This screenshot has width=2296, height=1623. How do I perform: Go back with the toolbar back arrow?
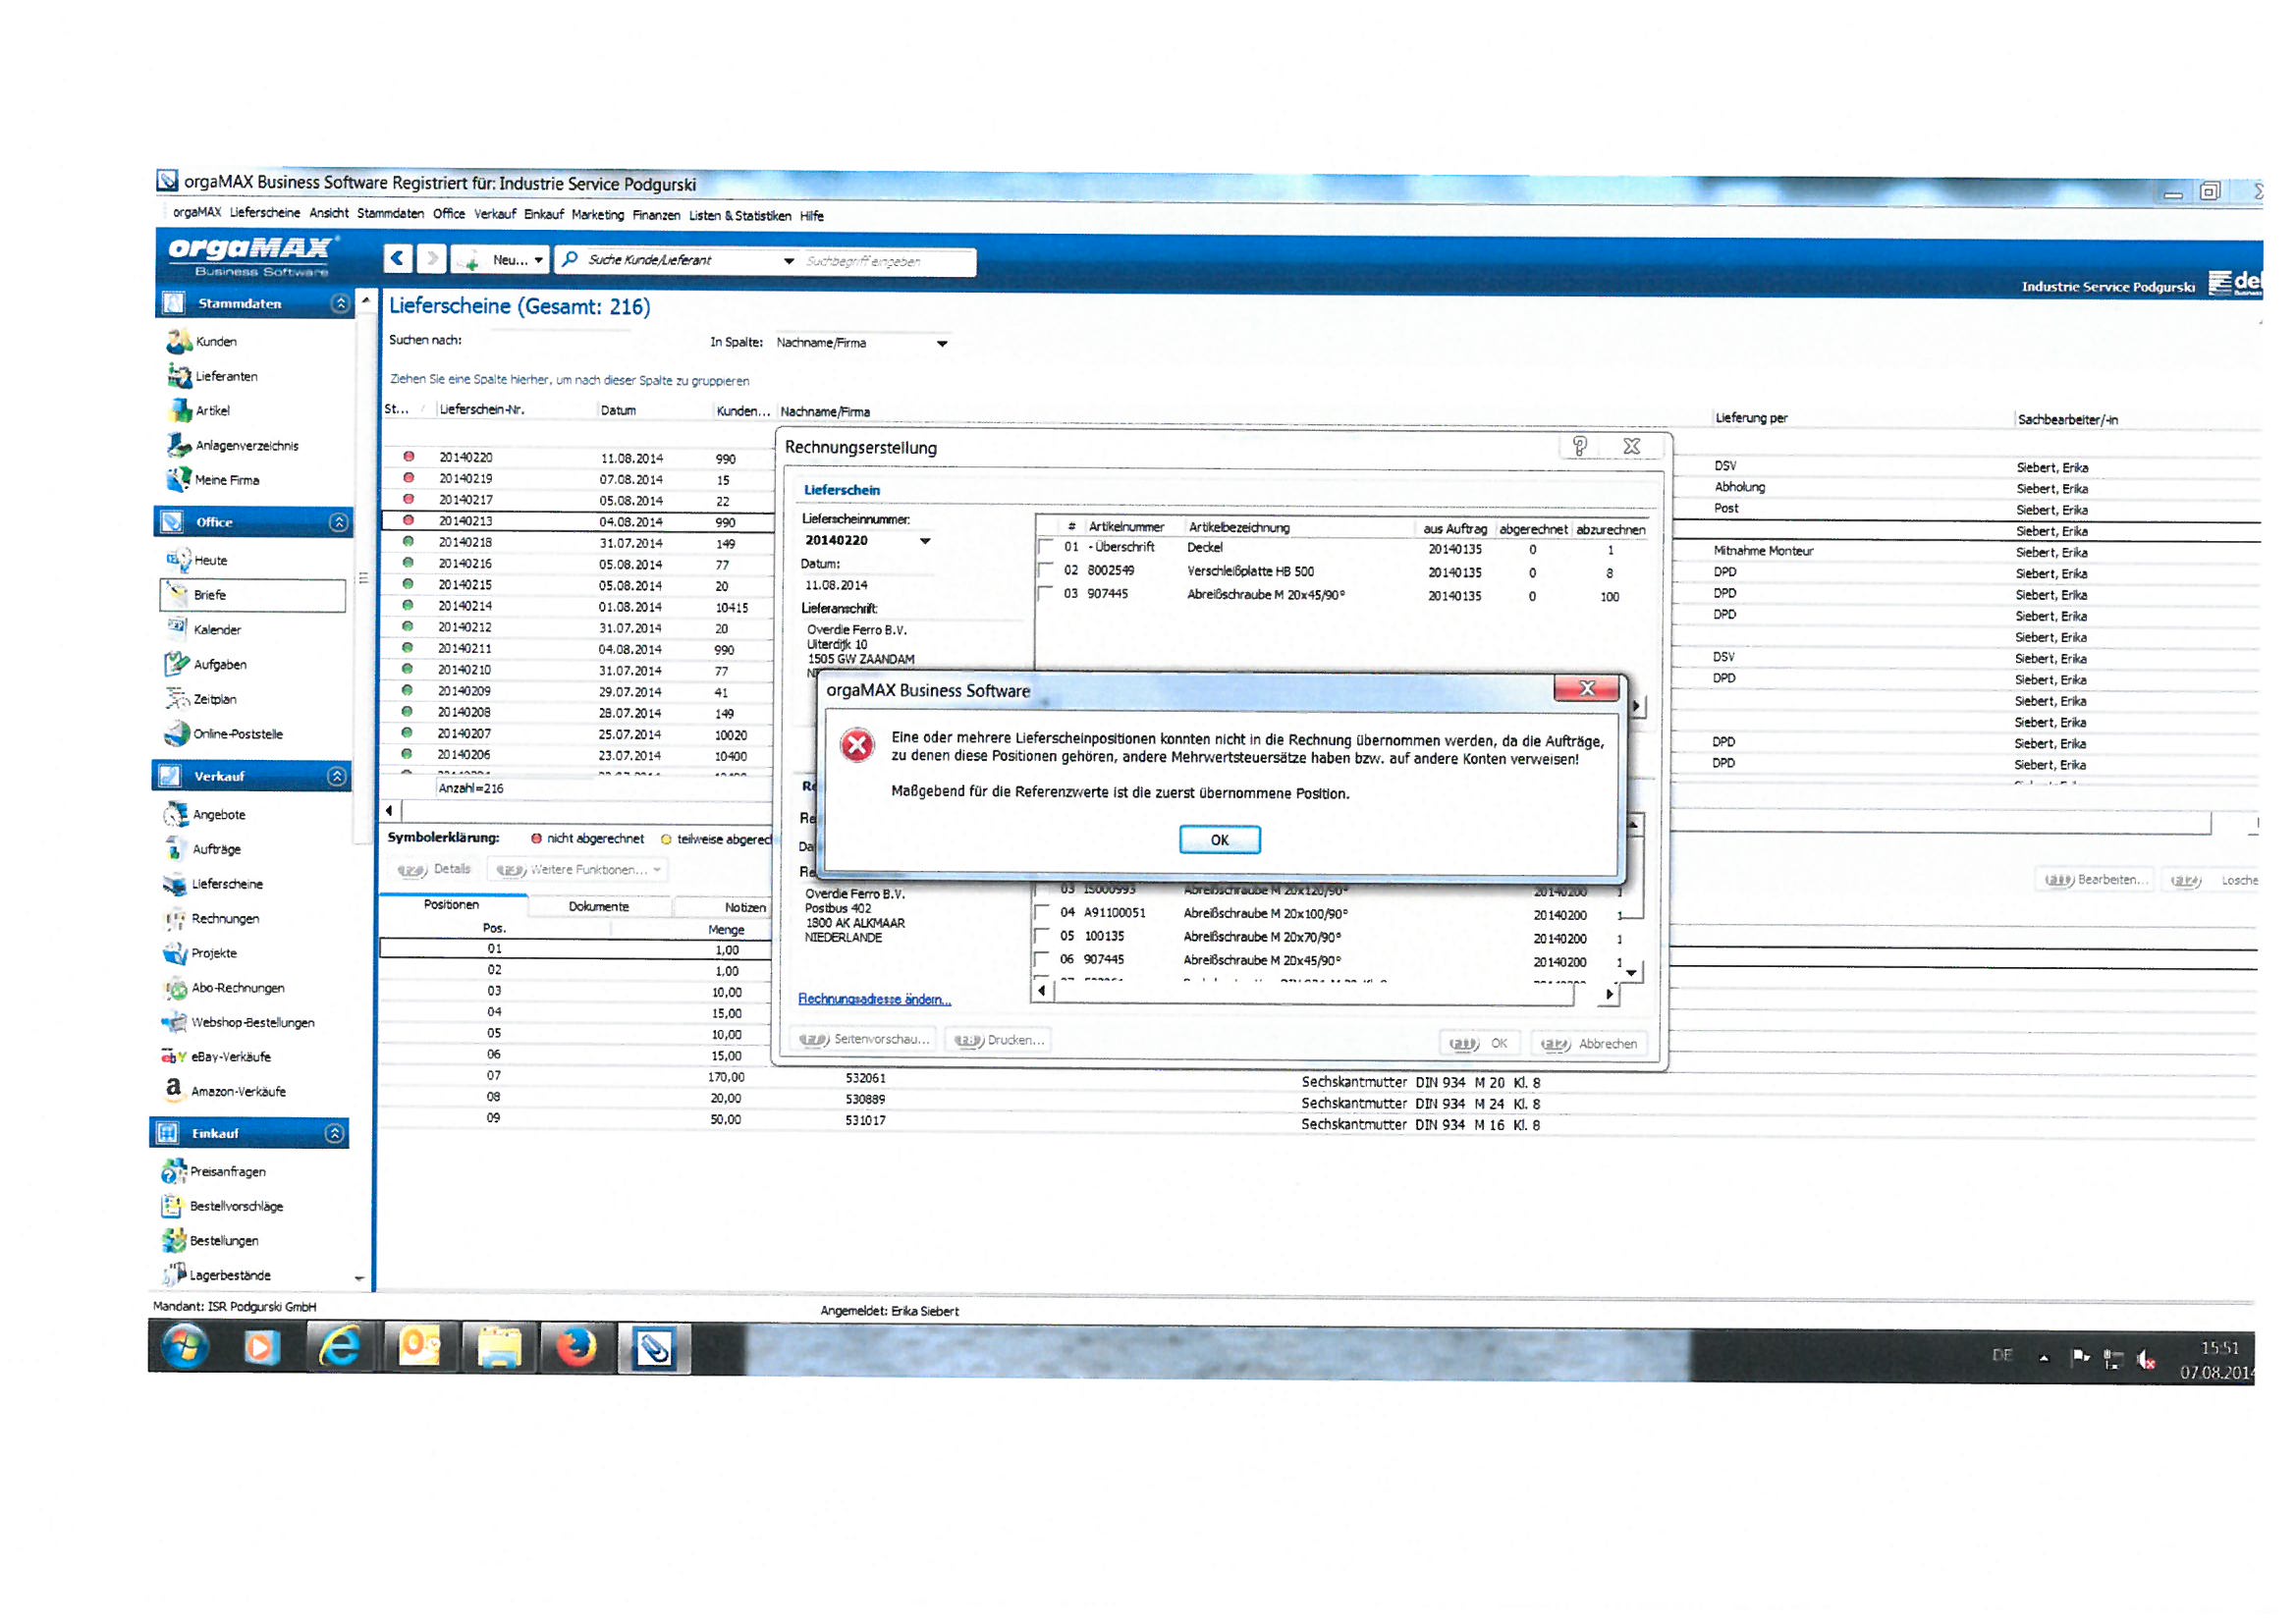pos(398,259)
